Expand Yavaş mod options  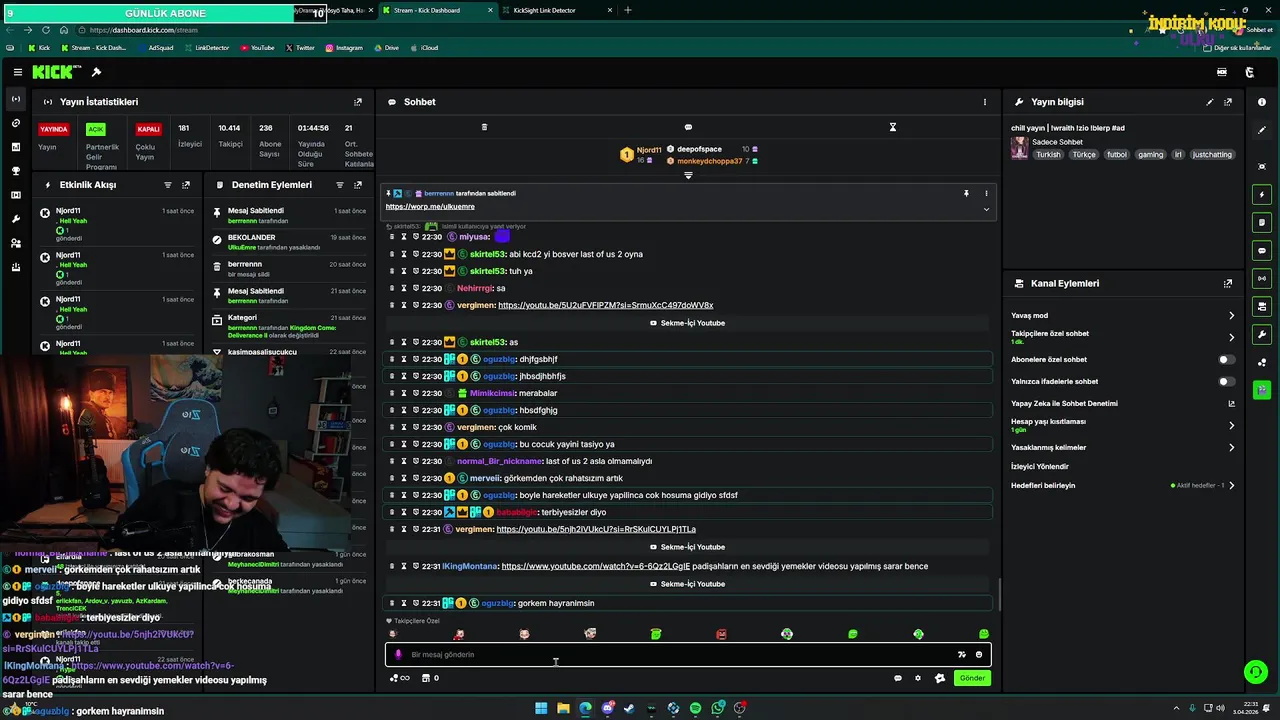point(1231,316)
